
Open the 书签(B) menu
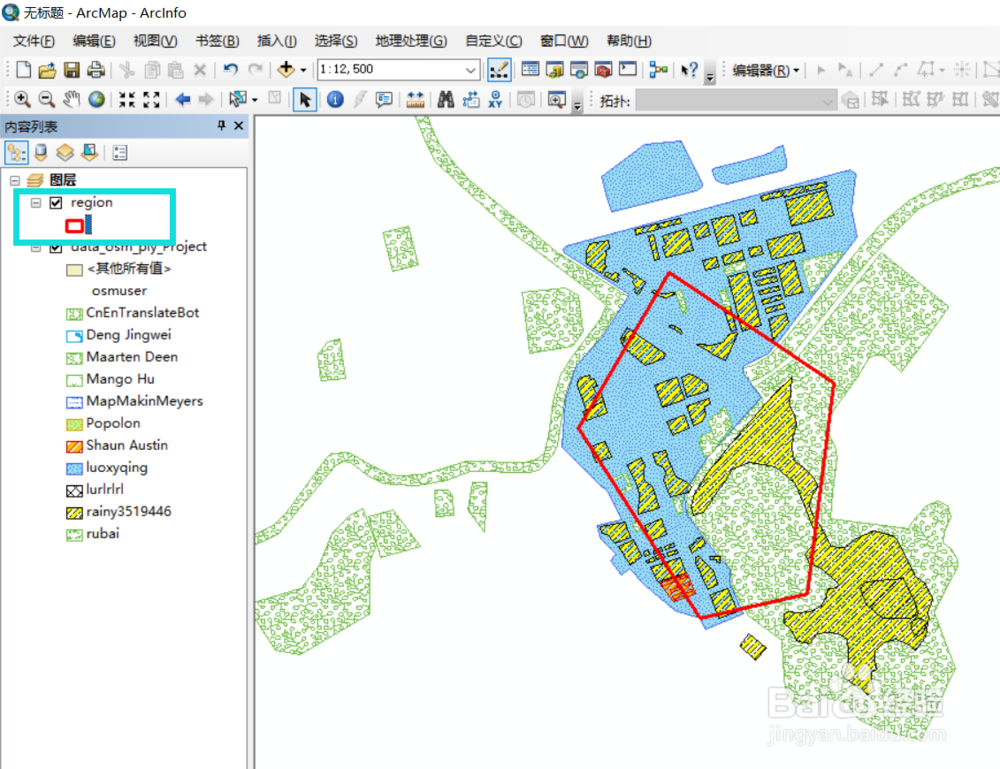(217, 41)
